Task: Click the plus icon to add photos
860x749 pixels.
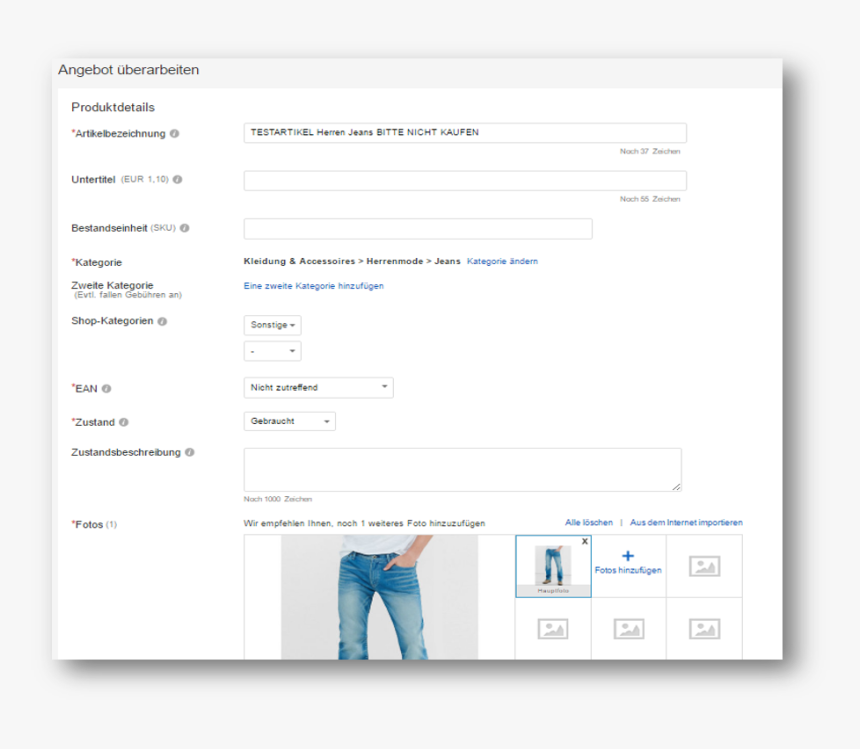Action: tap(628, 556)
